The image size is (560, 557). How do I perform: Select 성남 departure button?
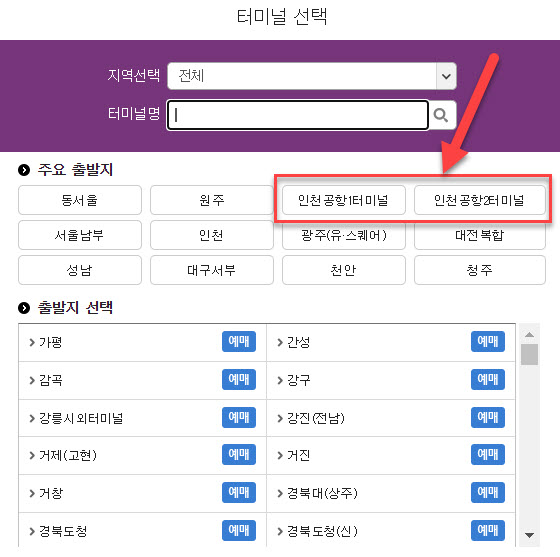pos(80,270)
